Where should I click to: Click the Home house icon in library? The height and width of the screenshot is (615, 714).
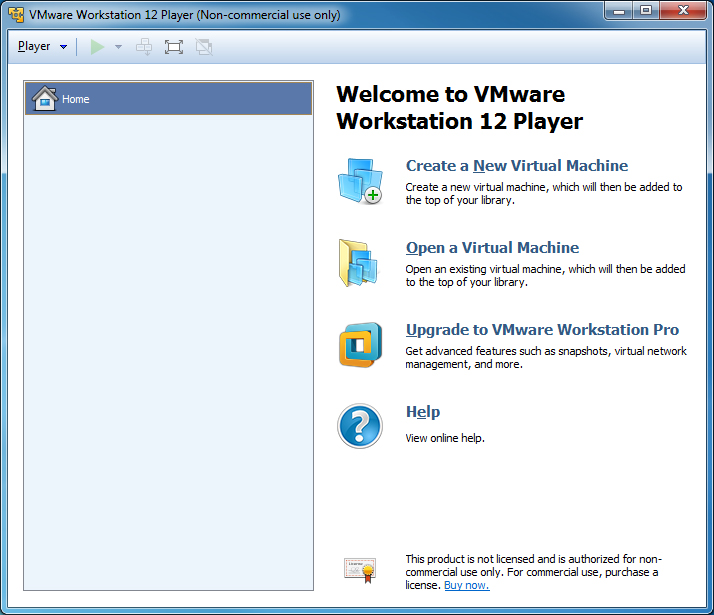45,98
